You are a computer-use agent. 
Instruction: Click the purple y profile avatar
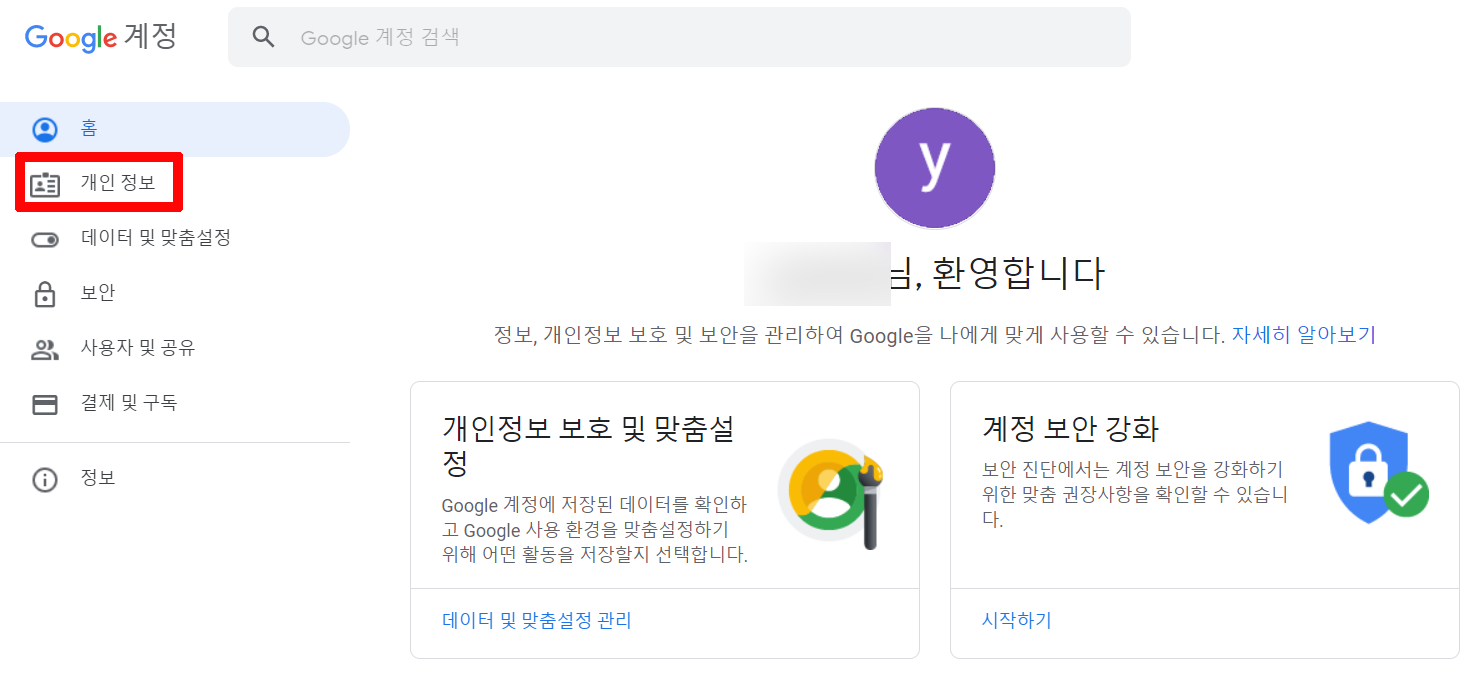click(x=934, y=168)
